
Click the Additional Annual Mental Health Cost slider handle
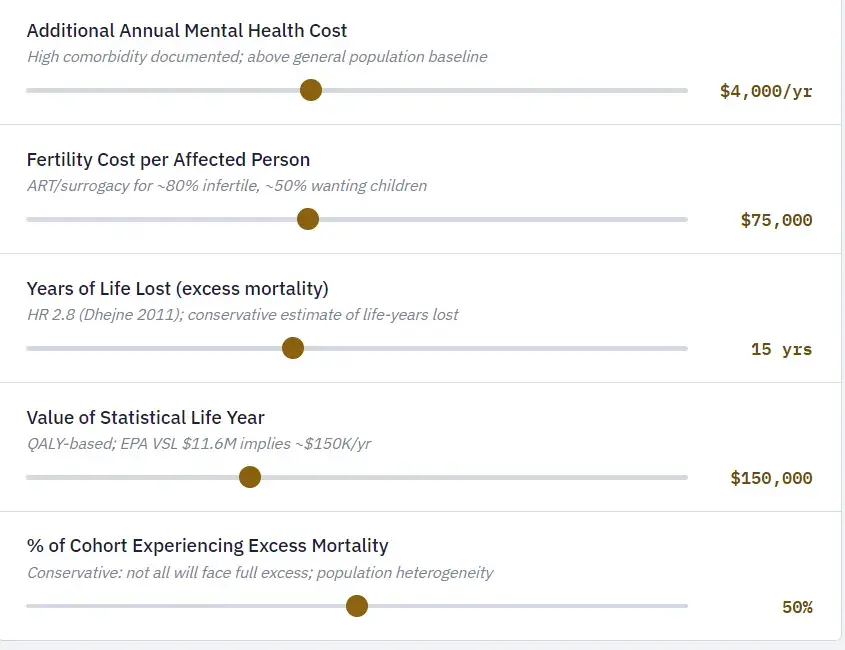click(x=311, y=90)
